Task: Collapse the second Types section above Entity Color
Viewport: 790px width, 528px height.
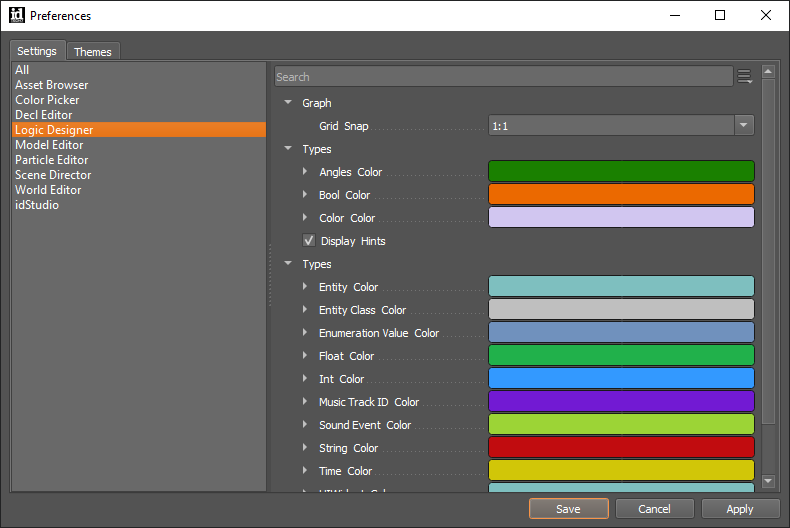Action: [288, 263]
